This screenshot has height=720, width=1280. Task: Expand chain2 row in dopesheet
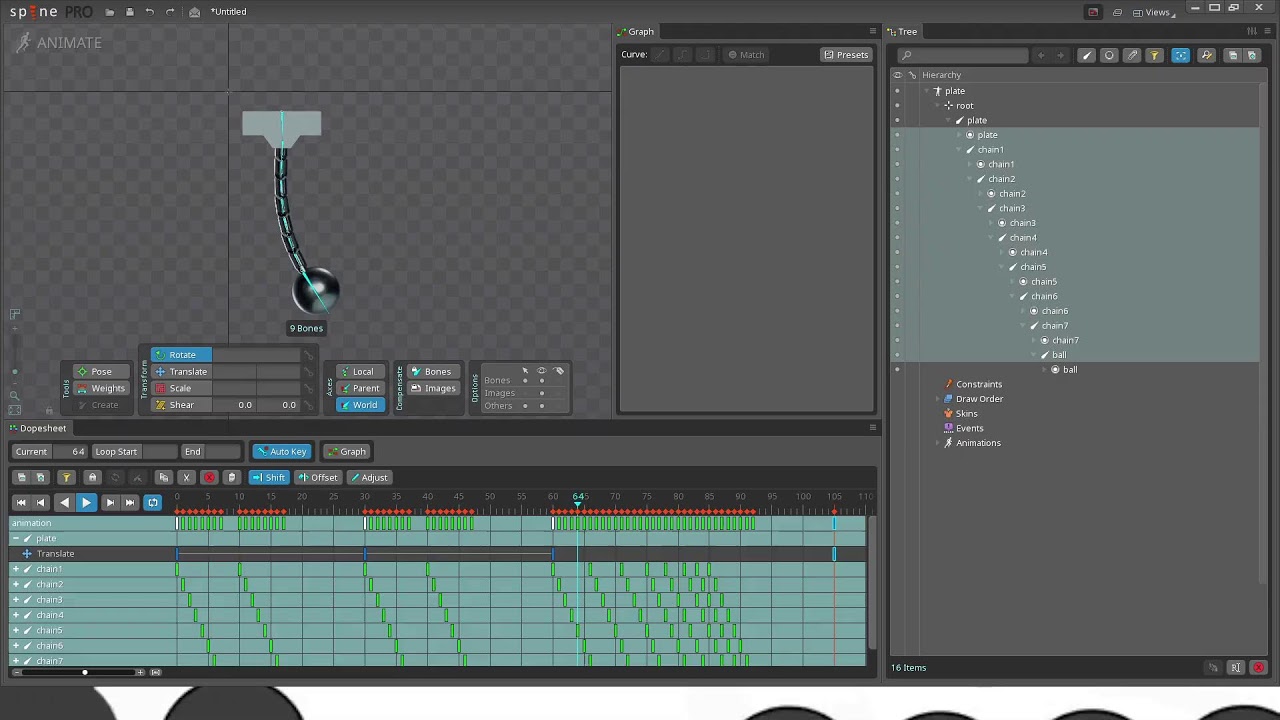coord(16,584)
